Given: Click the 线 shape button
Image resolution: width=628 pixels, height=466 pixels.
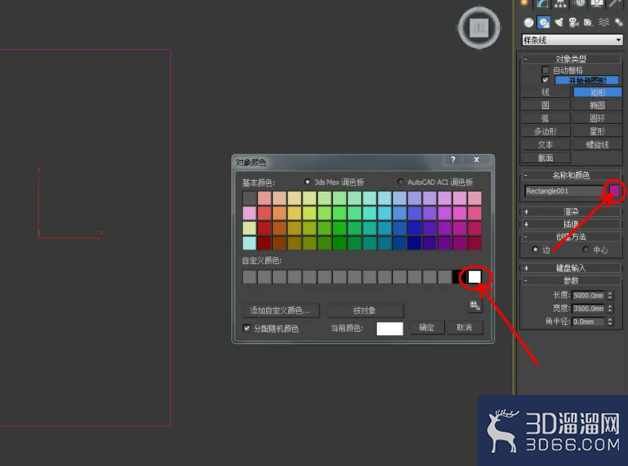Looking at the screenshot, I should pos(545,92).
